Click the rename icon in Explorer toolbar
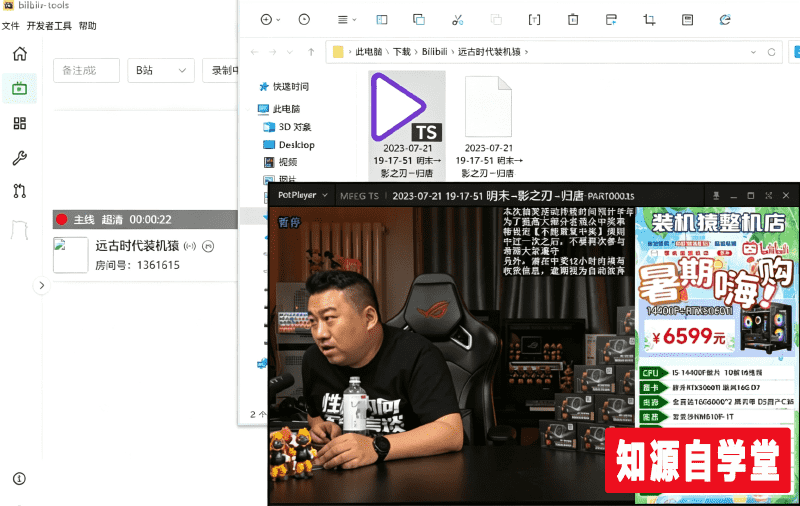This screenshot has height=506, width=800. [534, 19]
